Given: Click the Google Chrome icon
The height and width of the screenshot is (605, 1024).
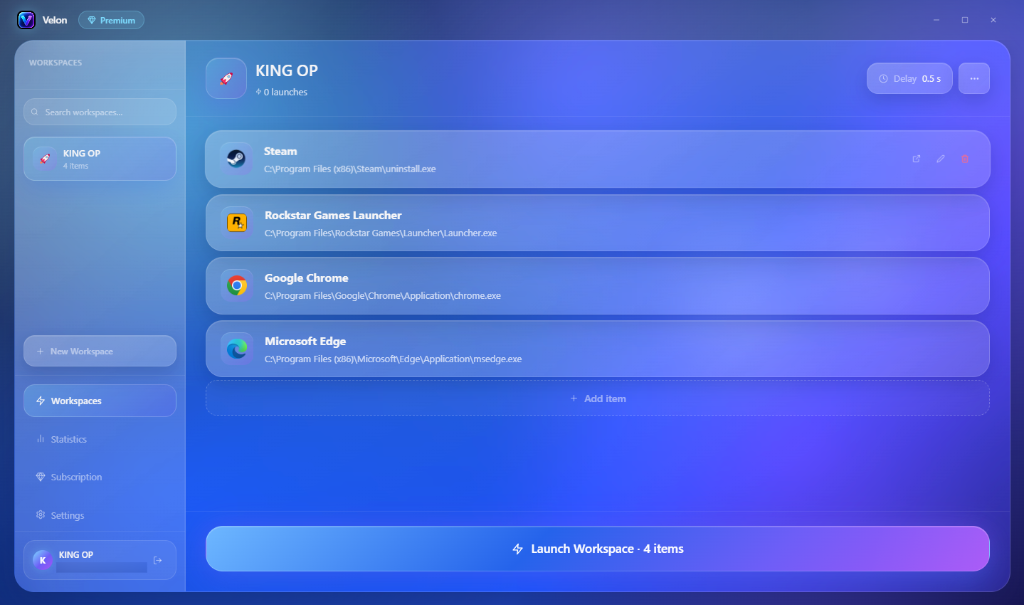Looking at the screenshot, I should click(x=236, y=286).
